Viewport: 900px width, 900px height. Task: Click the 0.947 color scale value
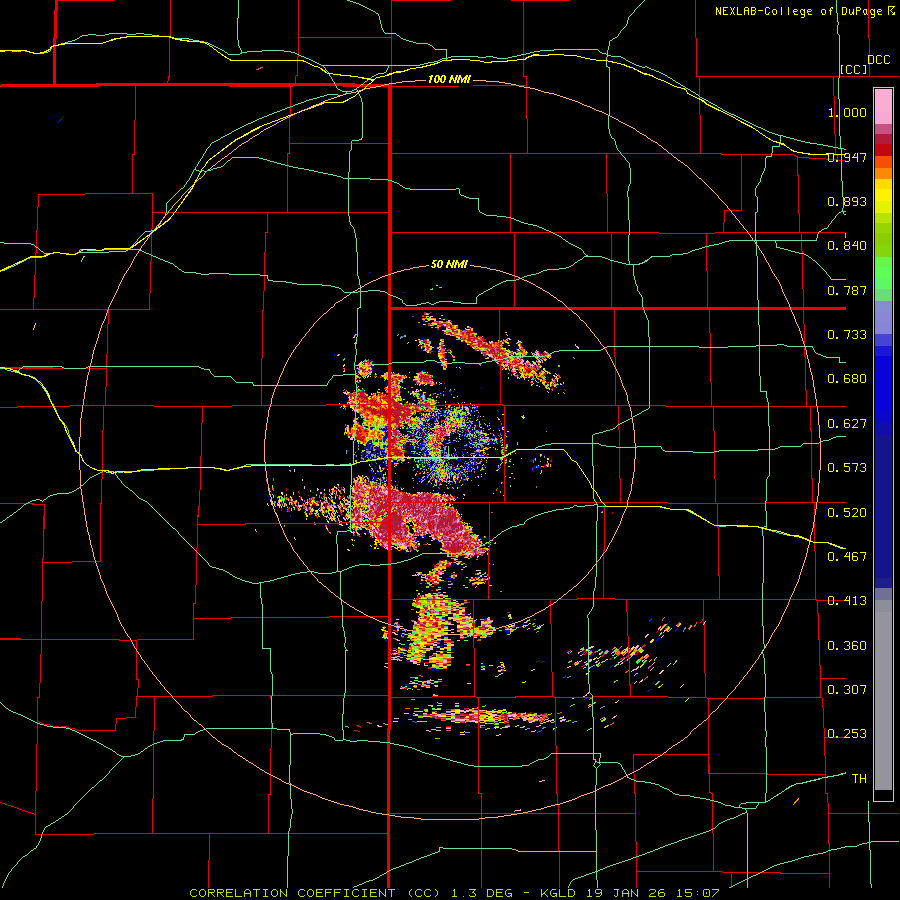tap(847, 157)
